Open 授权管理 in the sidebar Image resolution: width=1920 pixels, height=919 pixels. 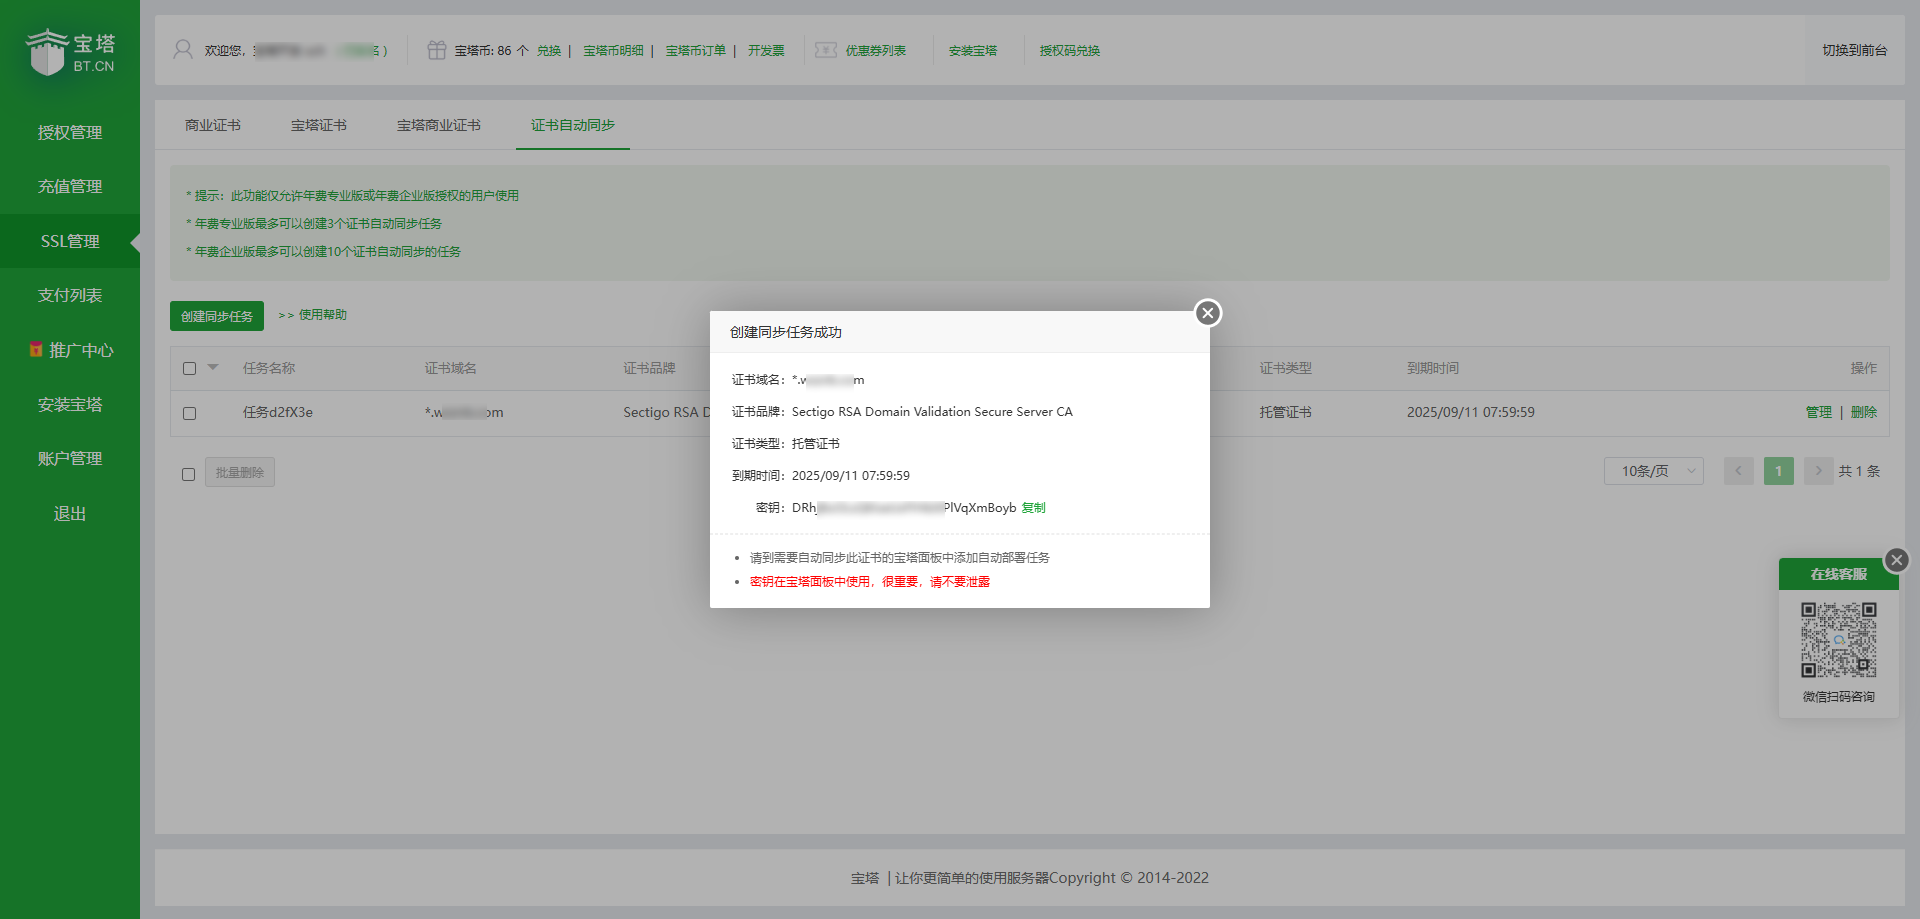tap(70, 132)
